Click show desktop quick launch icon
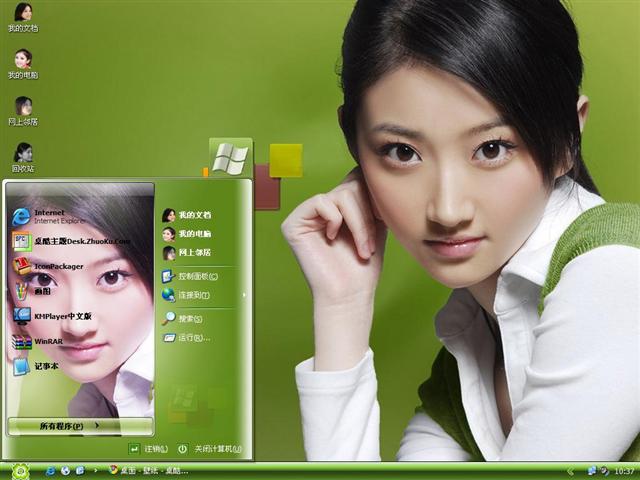 coord(80,471)
